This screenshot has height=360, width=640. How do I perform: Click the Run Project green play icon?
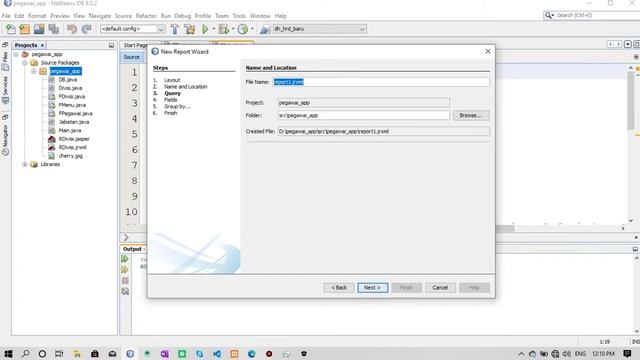(x=205, y=29)
